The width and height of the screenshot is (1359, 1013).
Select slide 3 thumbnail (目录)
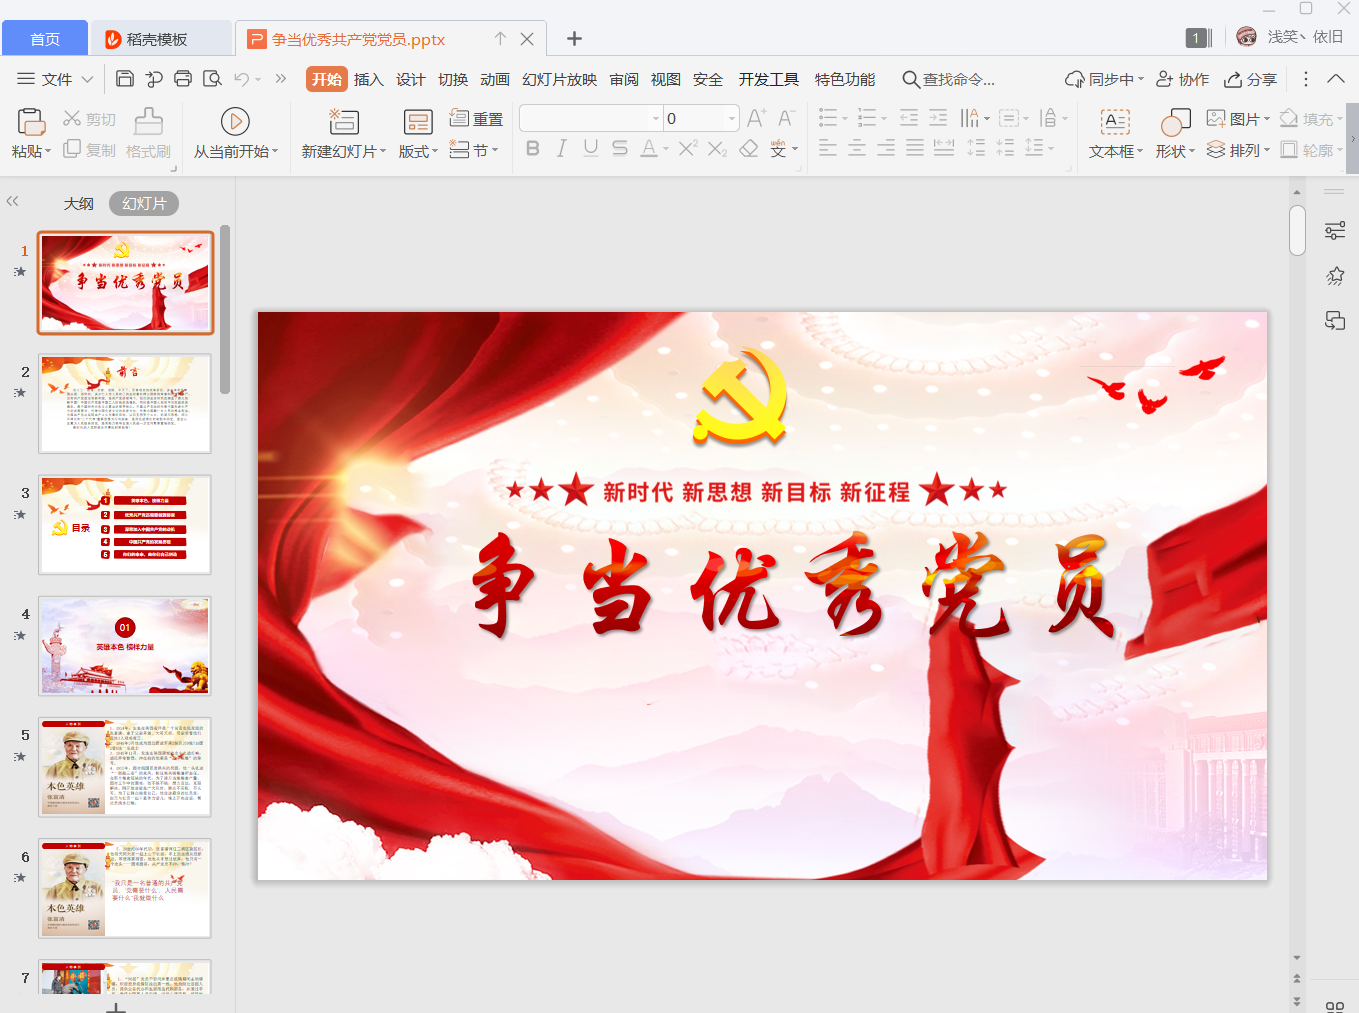point(125,525)
